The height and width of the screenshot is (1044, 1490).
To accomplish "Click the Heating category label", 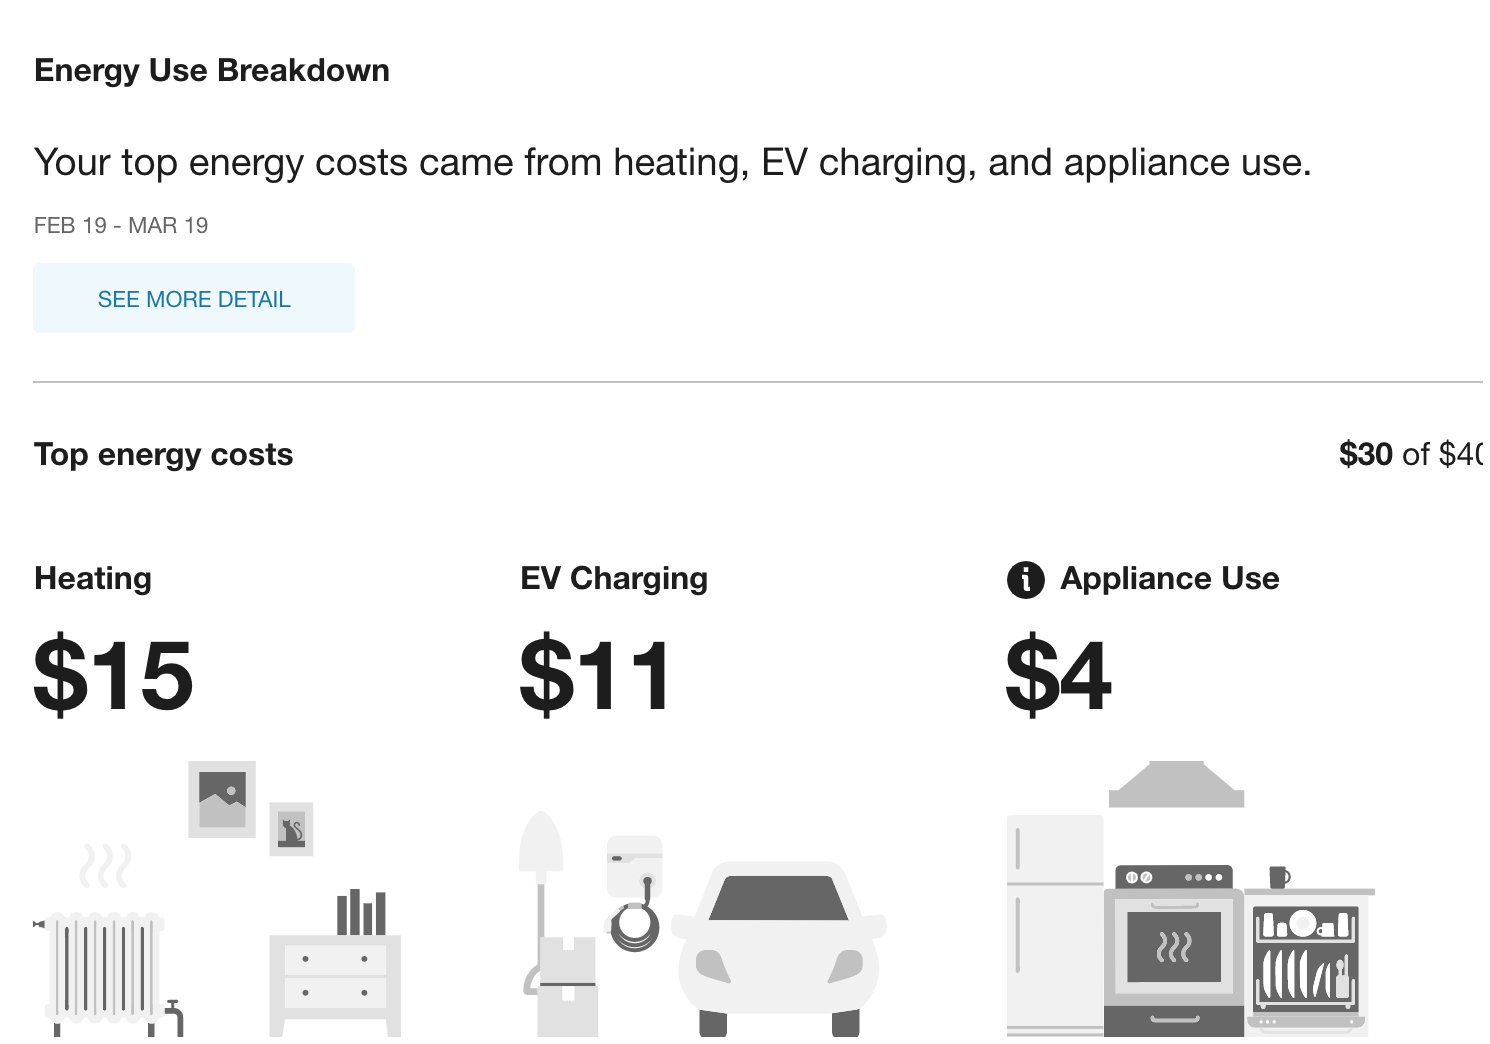I will coord(93,579).
